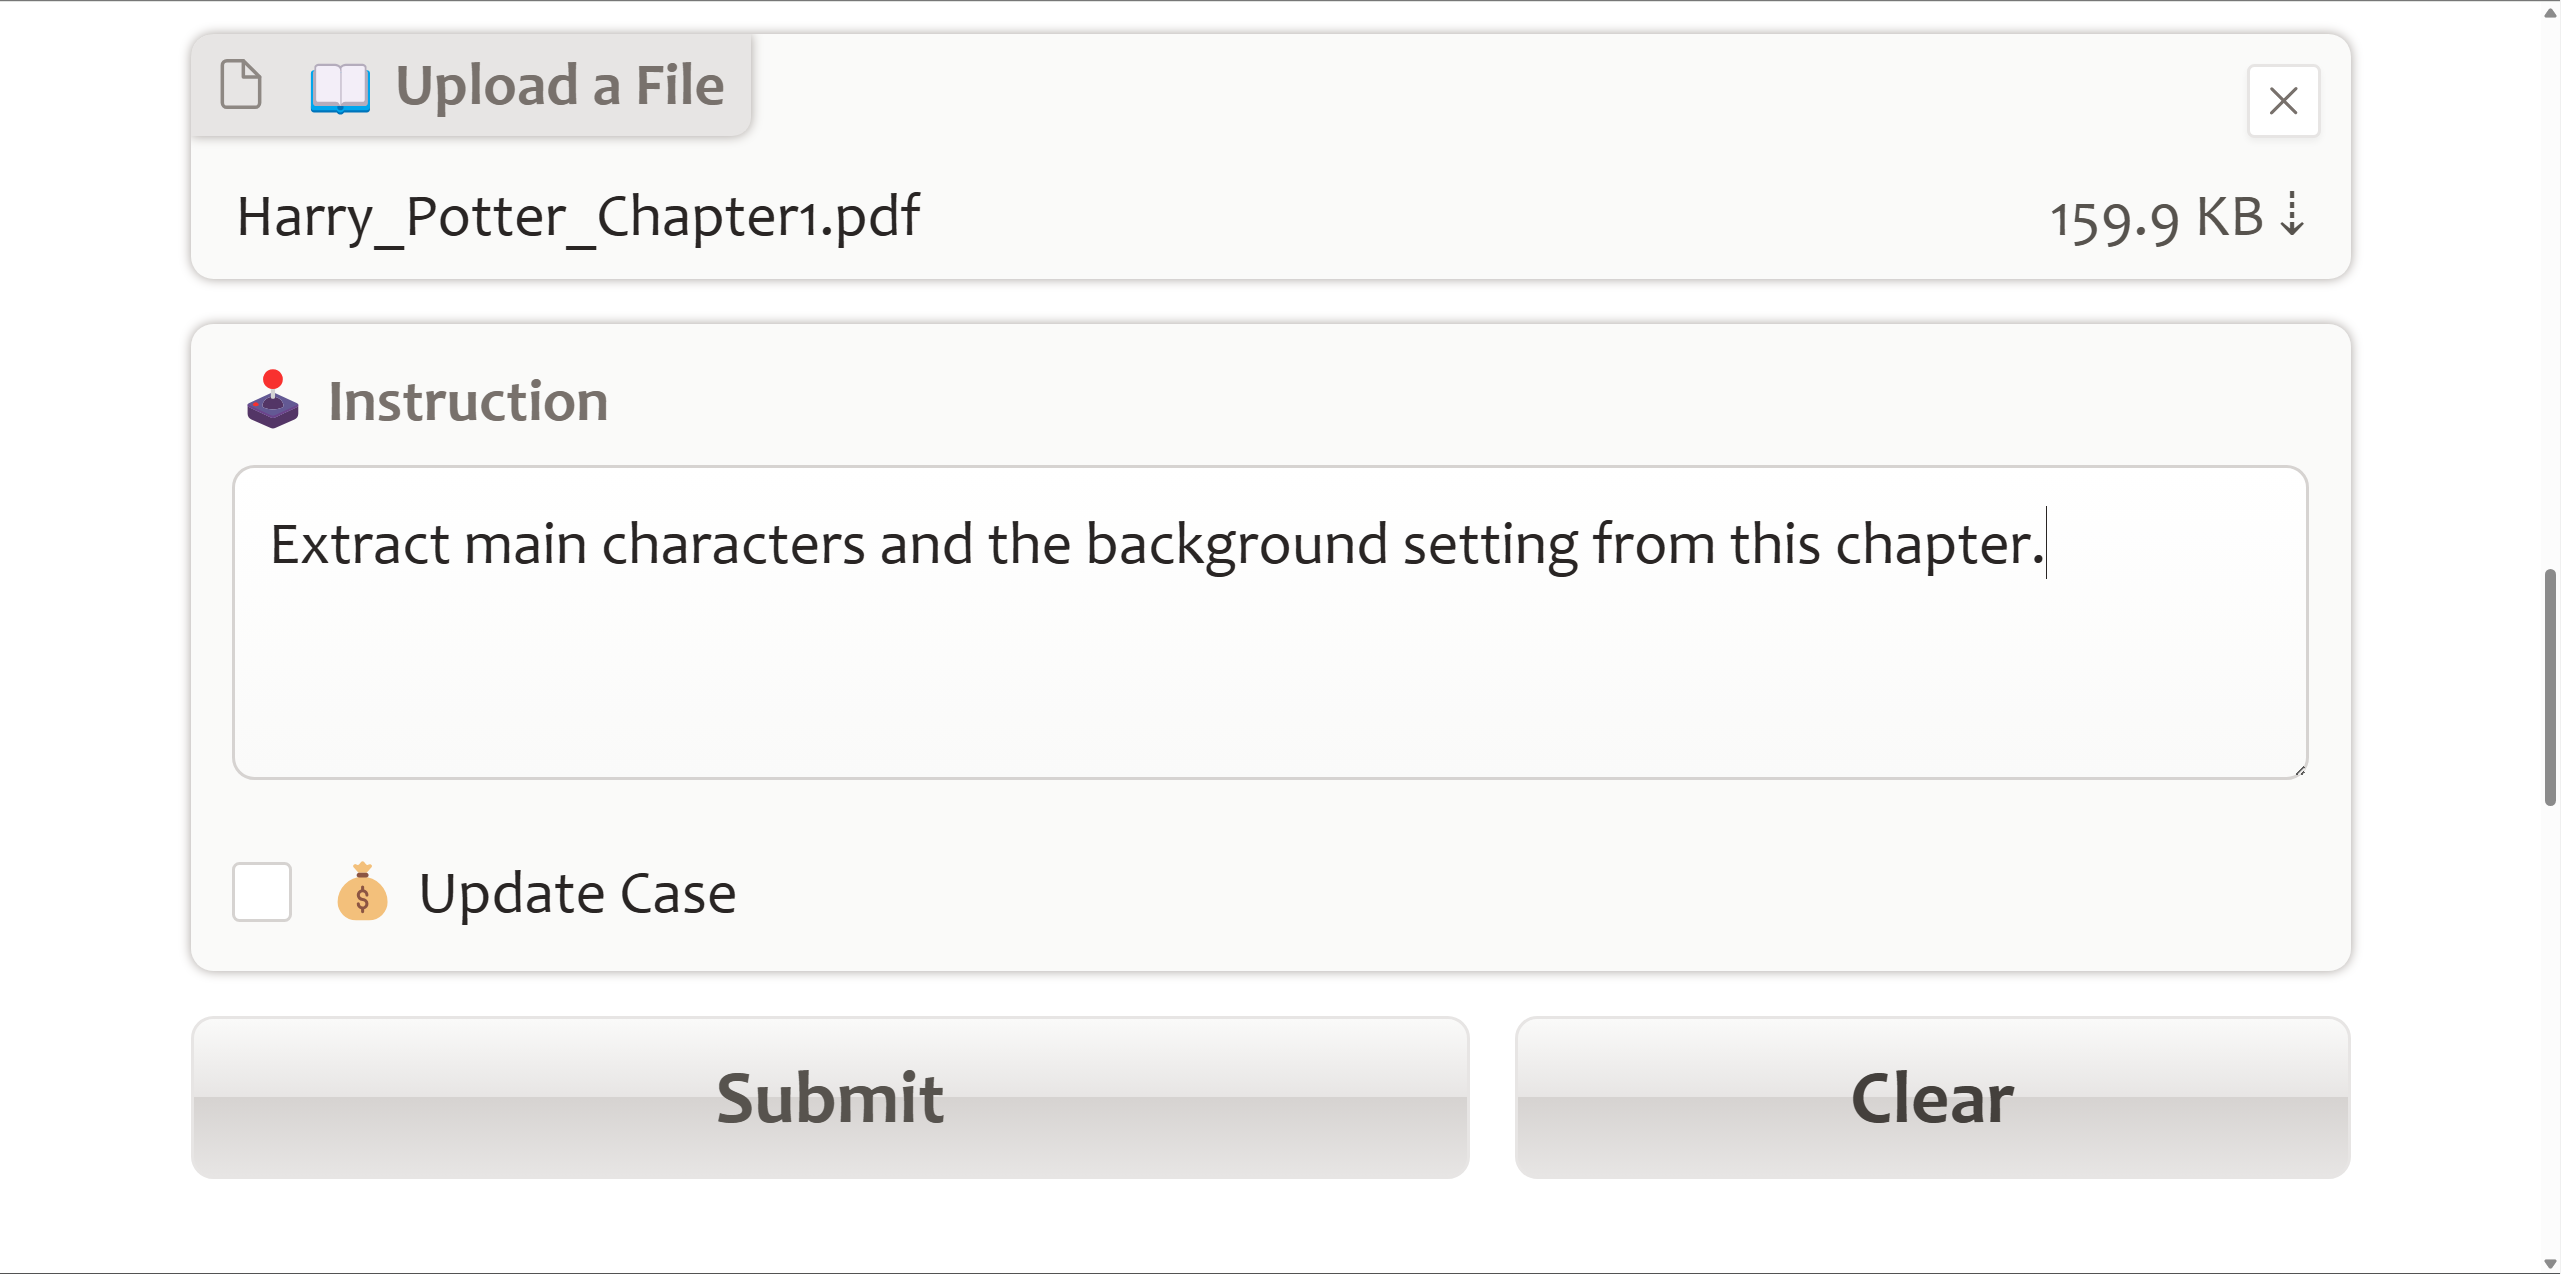
Task: Clear the form with the Clear button
Action: click(x=1932, y=1098)
